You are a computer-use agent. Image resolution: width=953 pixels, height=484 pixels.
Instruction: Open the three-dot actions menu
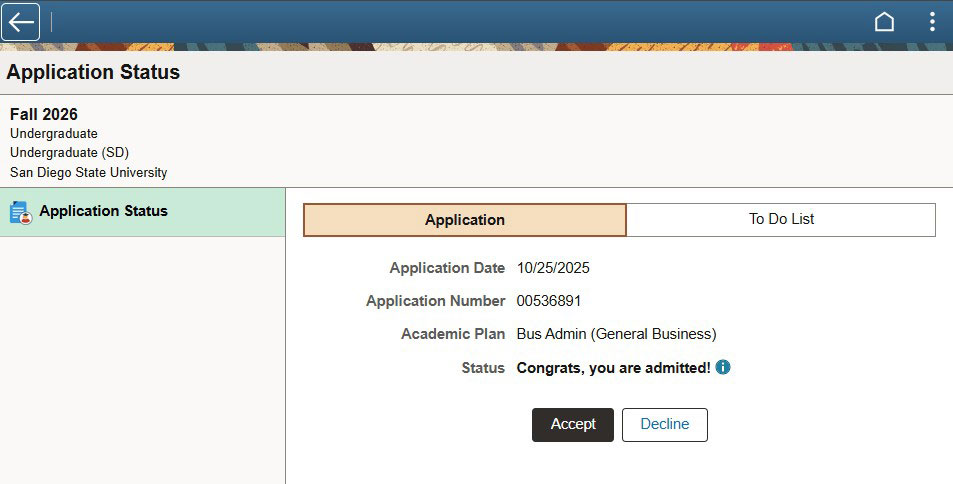coord(932,22)
